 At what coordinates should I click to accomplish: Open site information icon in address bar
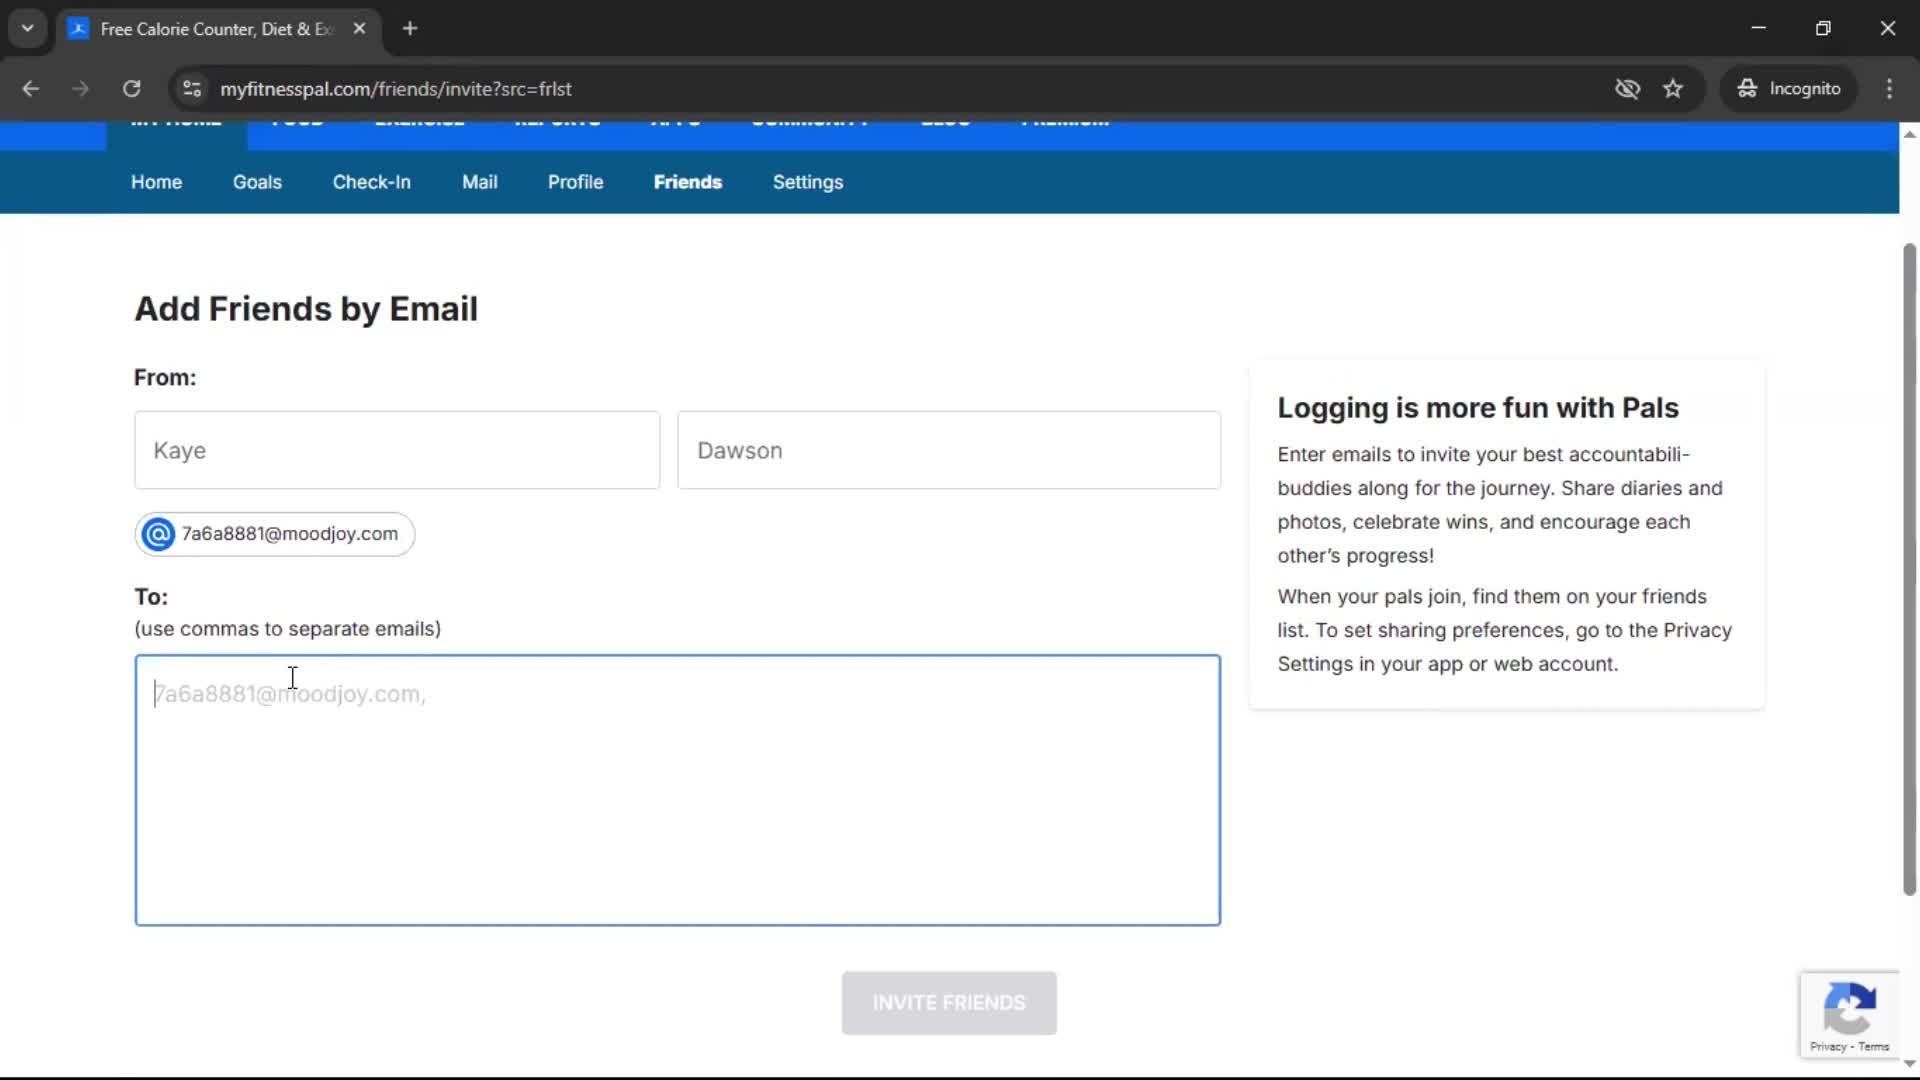click(191, 88)
